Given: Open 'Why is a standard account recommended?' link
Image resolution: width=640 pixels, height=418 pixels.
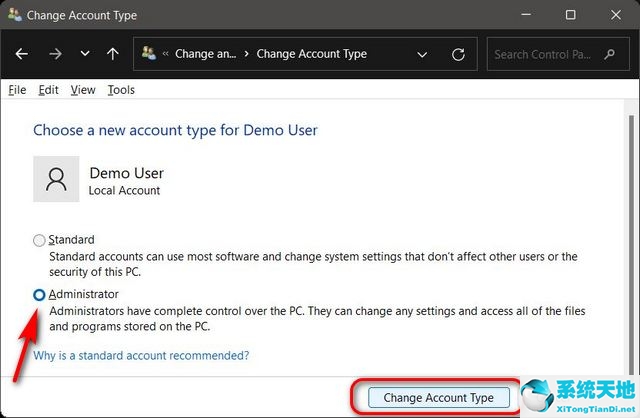Looking at the screenshot, I should (x=141, y=356).
